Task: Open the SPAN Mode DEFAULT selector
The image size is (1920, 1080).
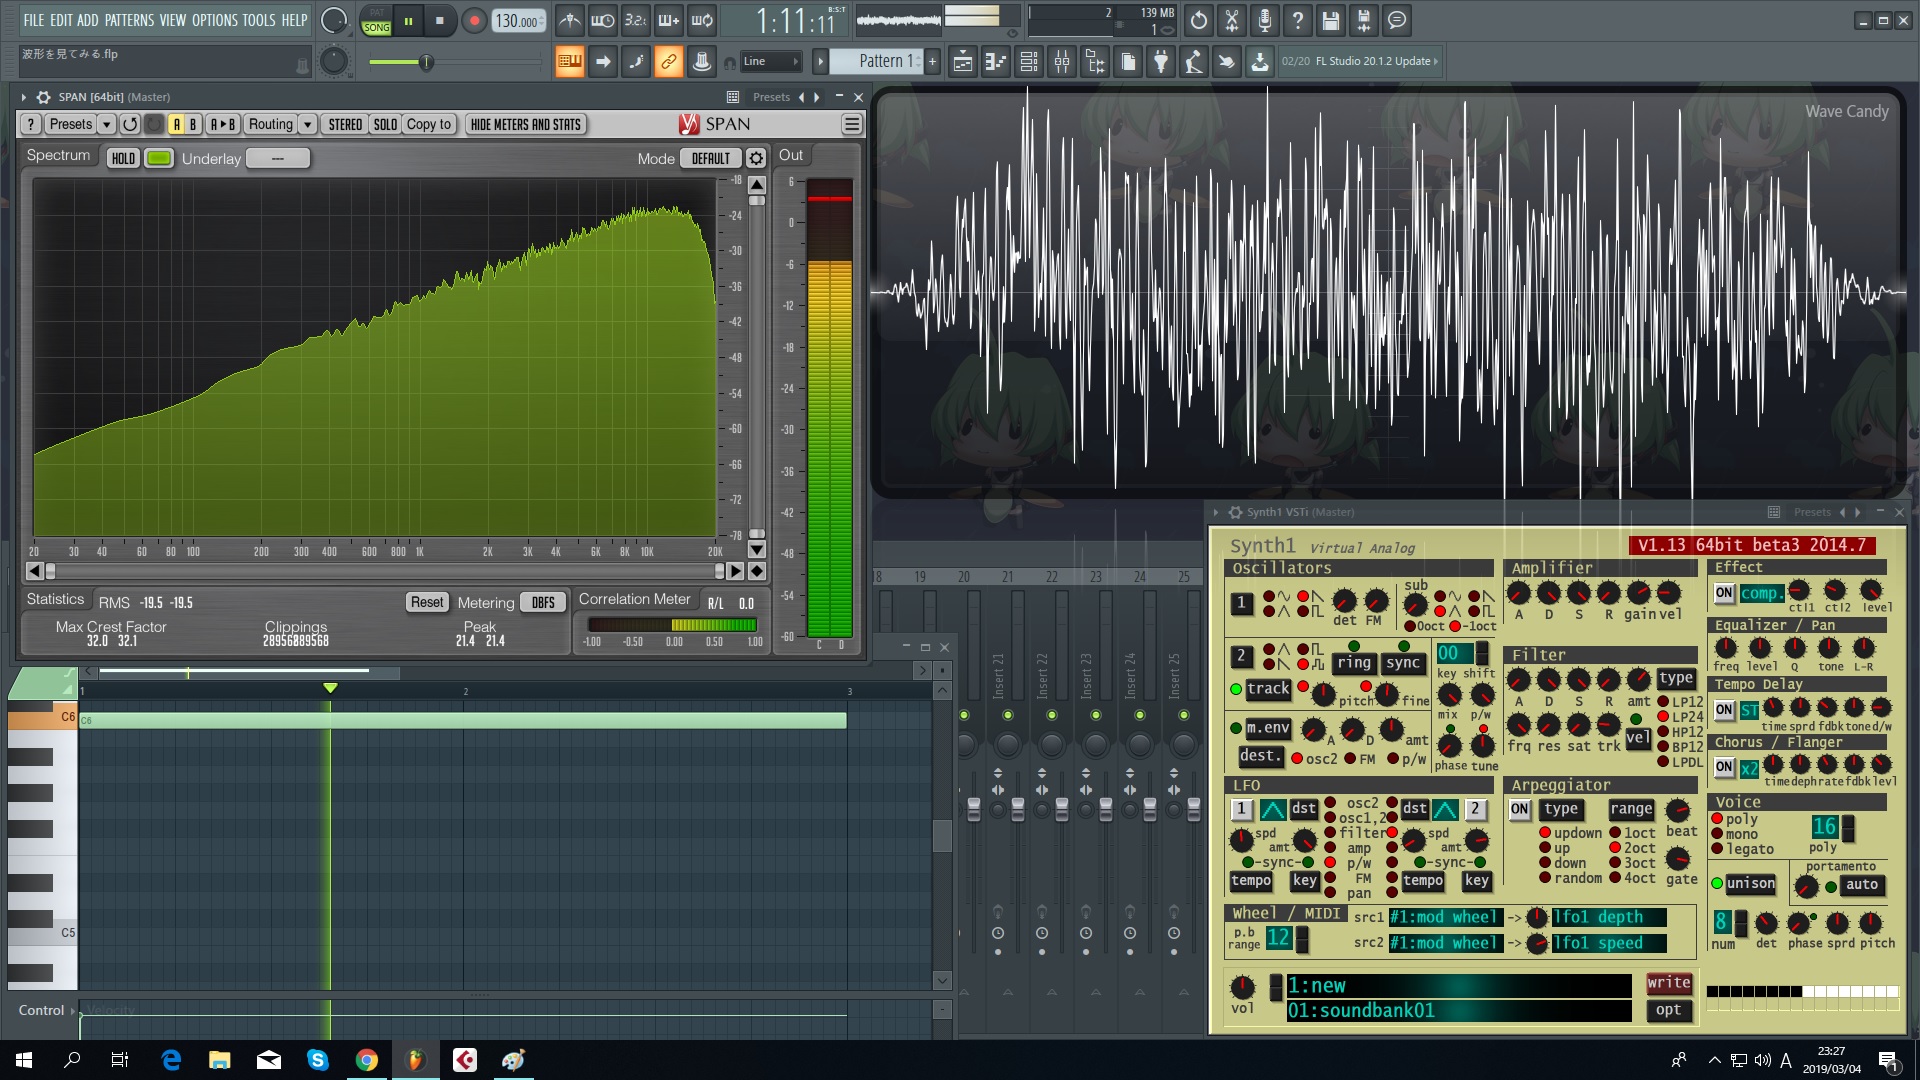Action: (x=711, y=158)
